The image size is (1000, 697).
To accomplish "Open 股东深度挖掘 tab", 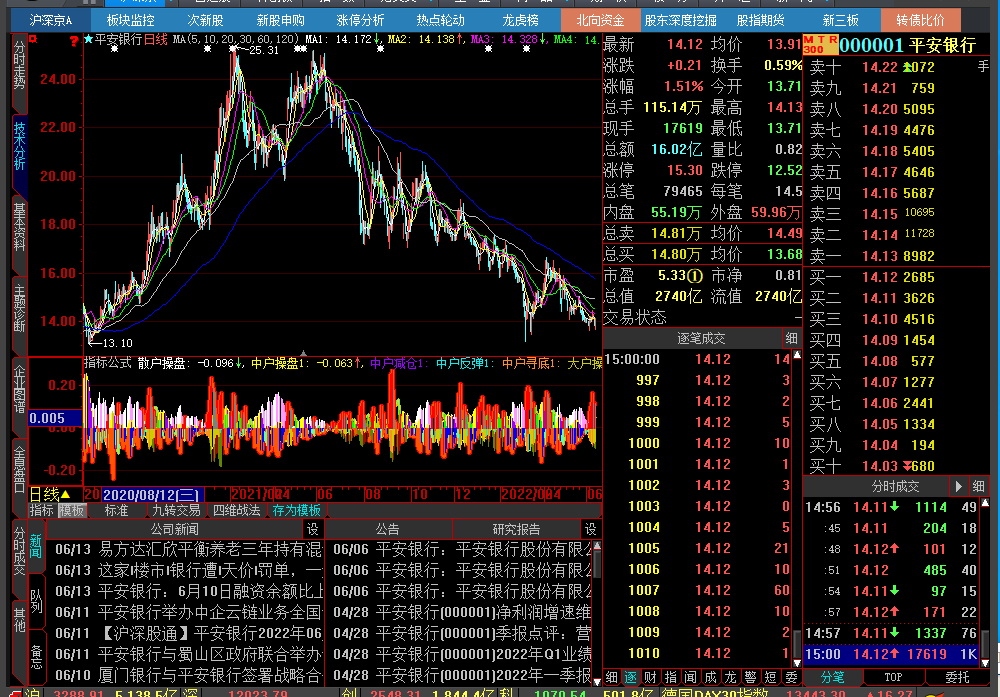I will coord(680,20).
